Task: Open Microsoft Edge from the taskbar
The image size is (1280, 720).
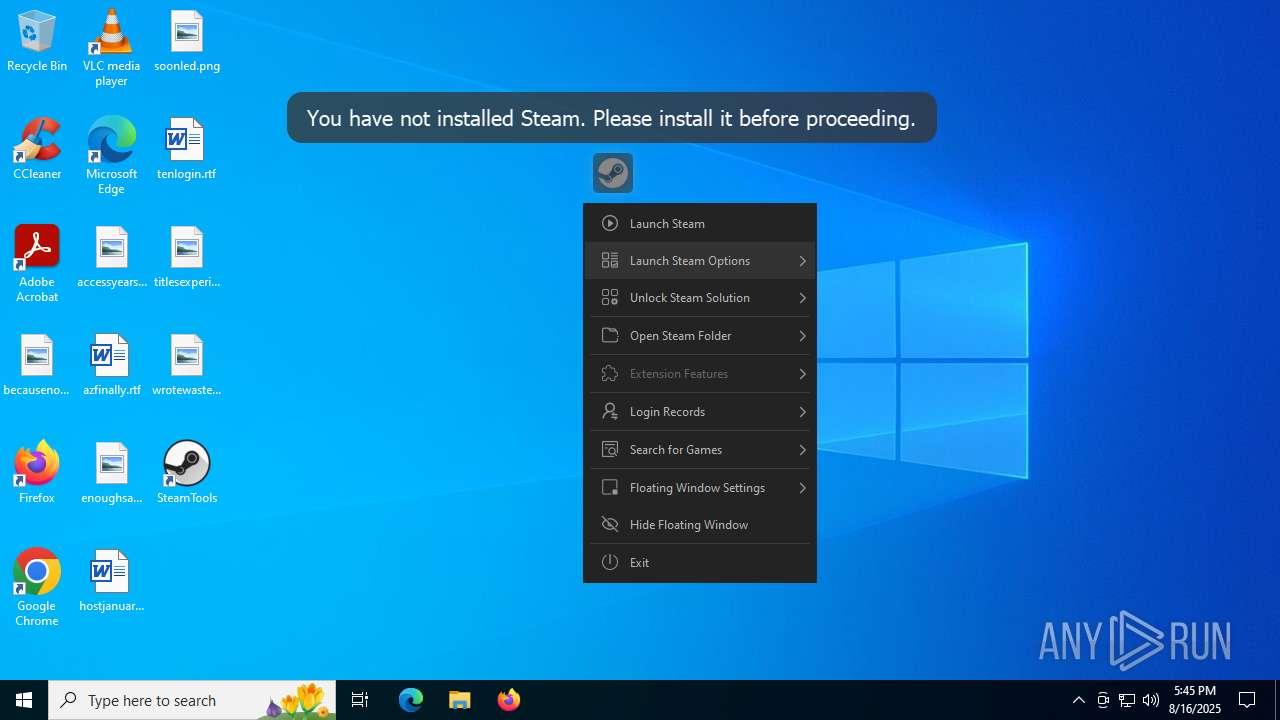Action: coord(411,700)
